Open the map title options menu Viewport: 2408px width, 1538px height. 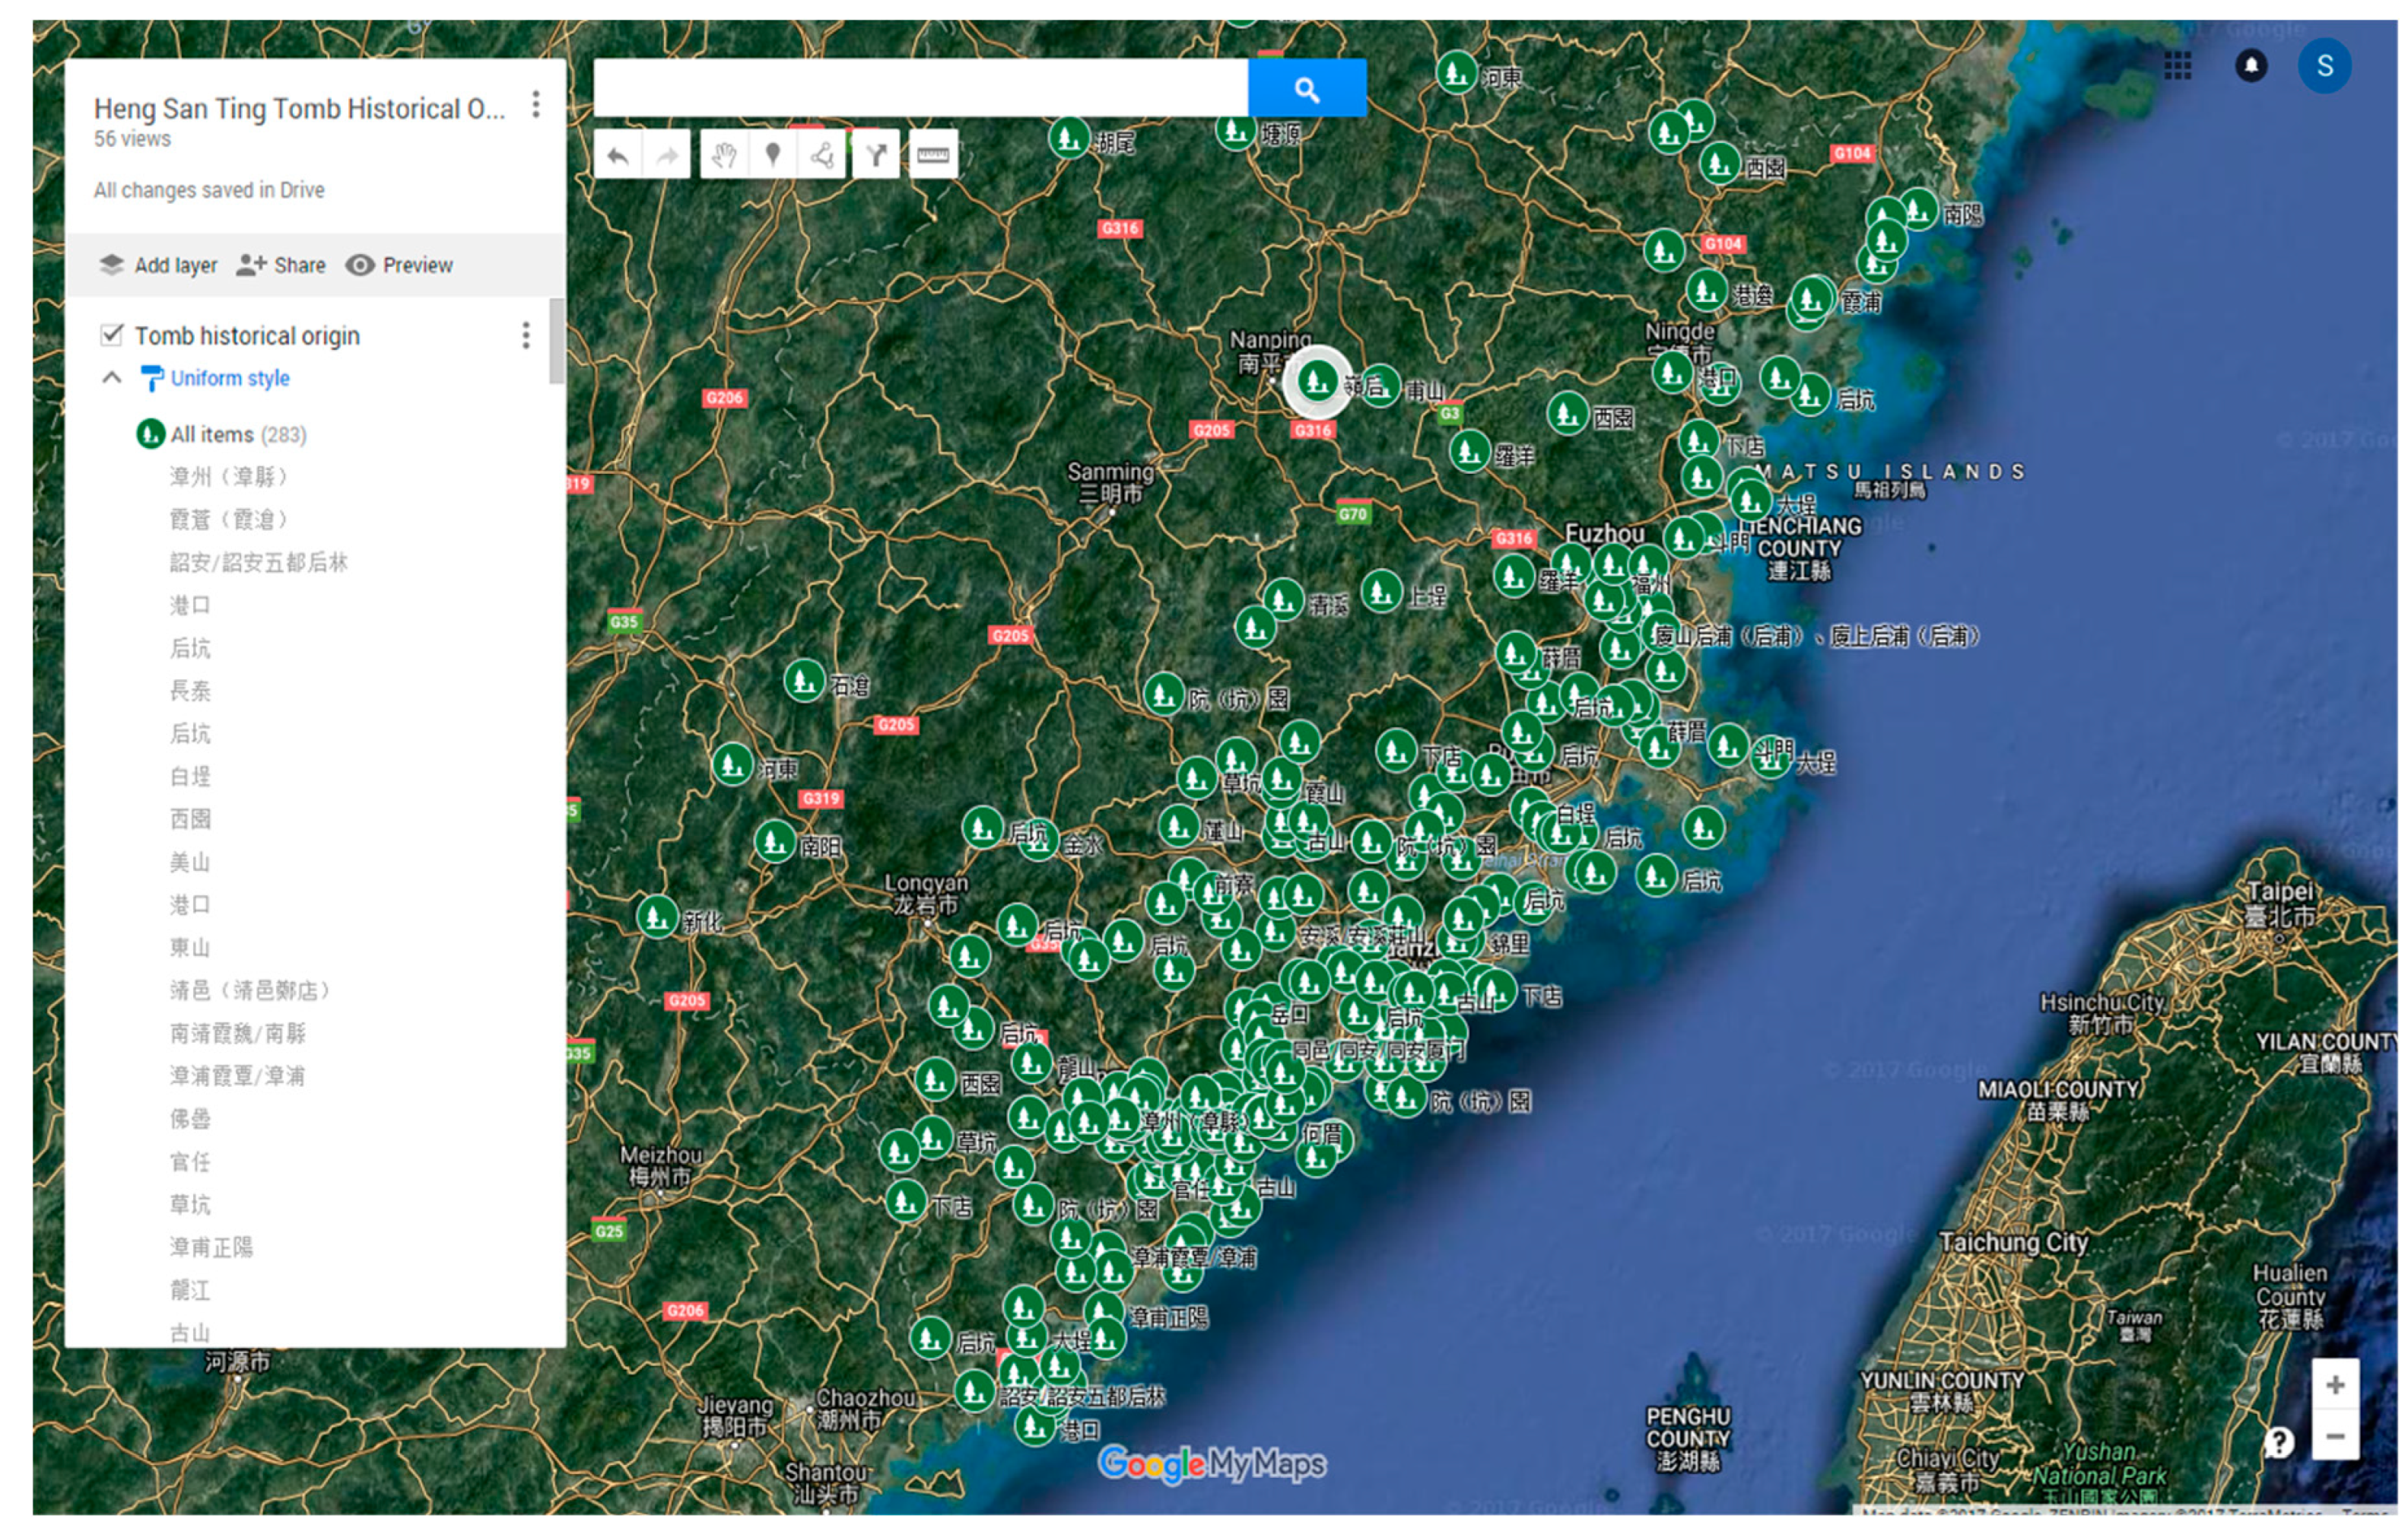click(536, 105)
